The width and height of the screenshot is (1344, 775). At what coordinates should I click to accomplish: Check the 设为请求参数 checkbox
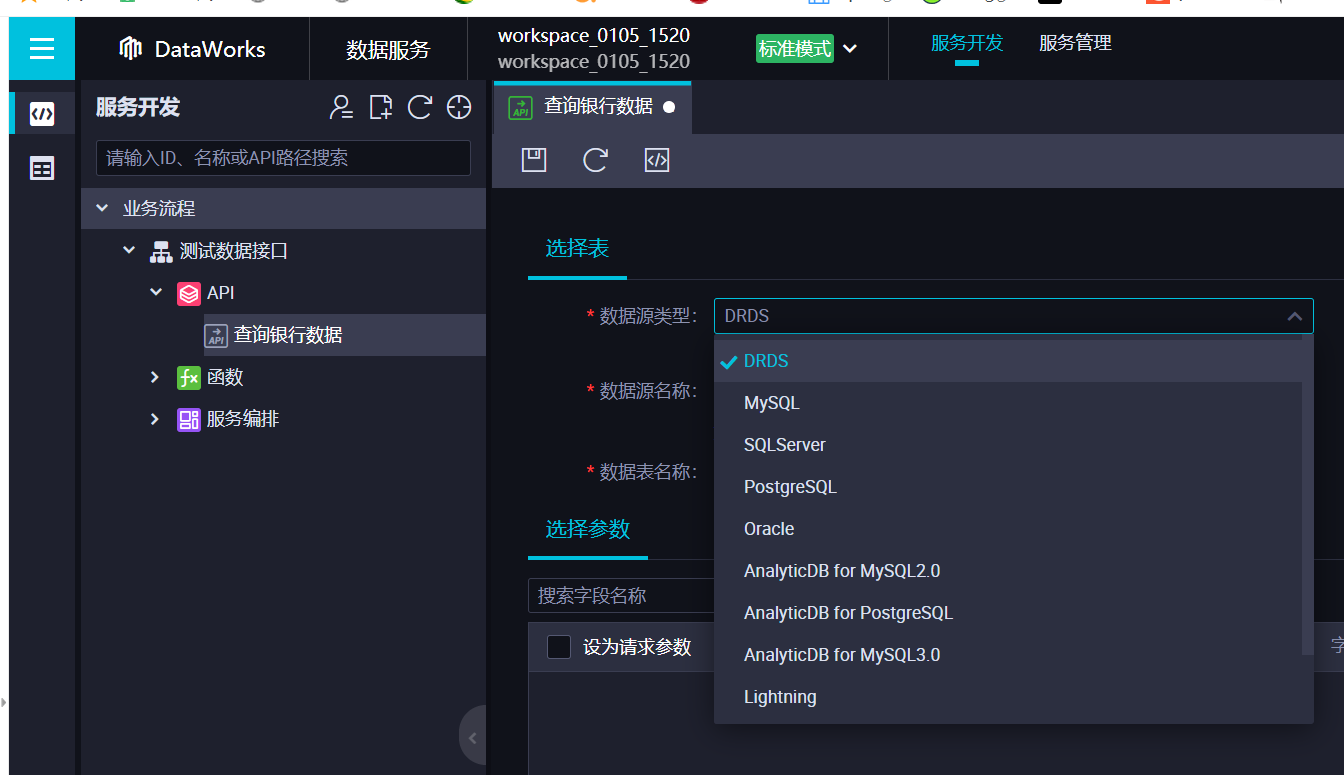tap(559, 647)
